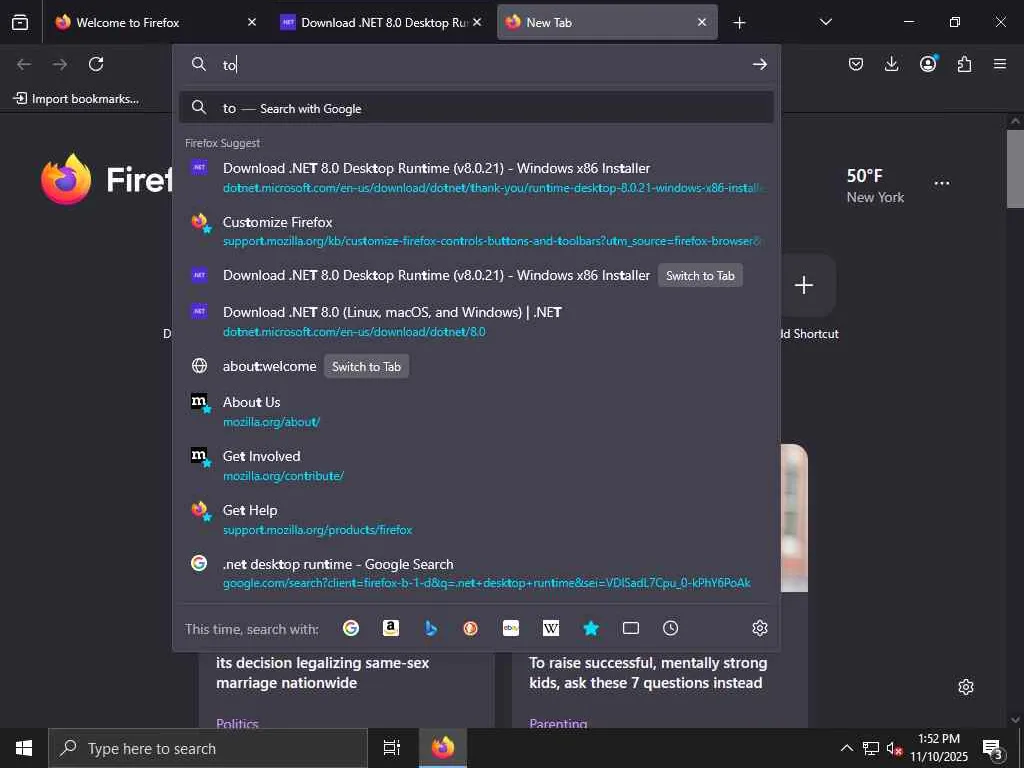Open weather widget three-dot menu
The image size is (1024, 768).
[x=942, y=184]
